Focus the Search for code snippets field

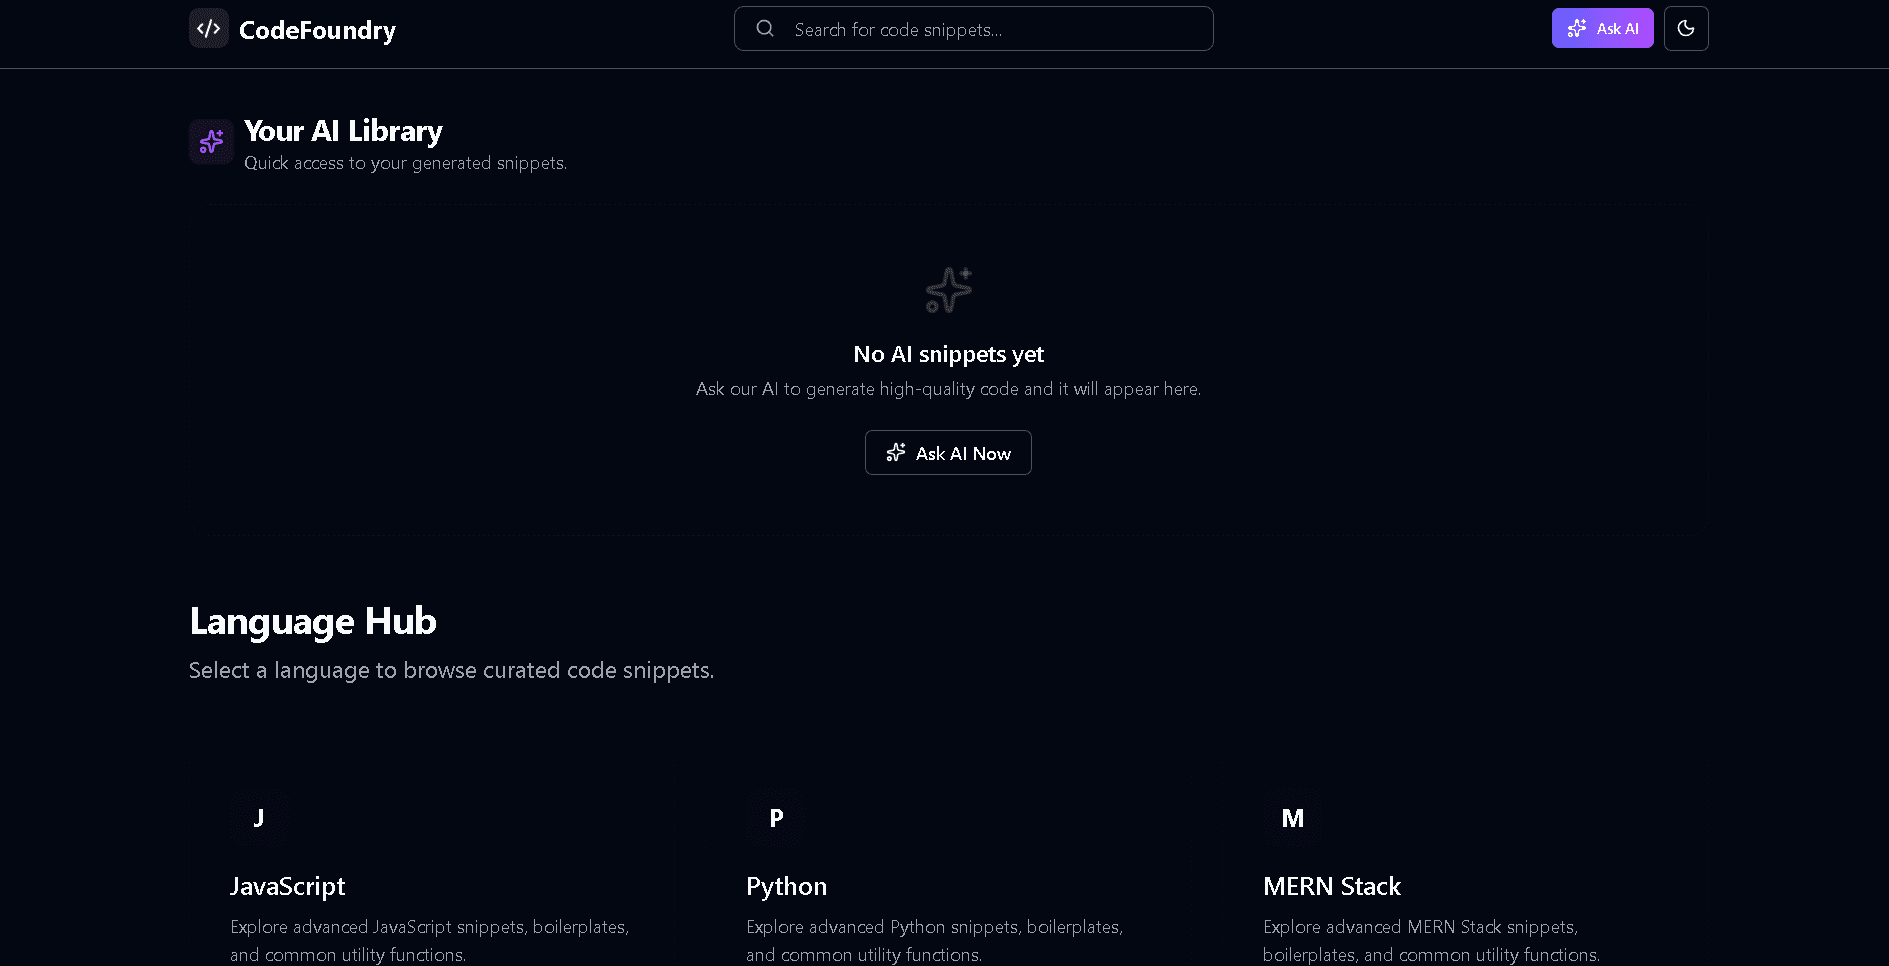pyautogui.click(x=990, y=30)
